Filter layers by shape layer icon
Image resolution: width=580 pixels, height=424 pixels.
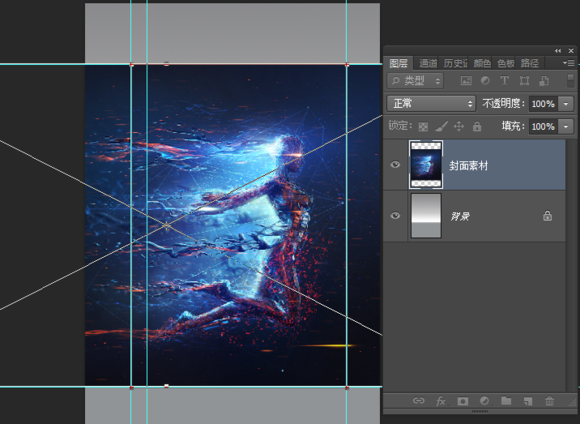point(524,81)
